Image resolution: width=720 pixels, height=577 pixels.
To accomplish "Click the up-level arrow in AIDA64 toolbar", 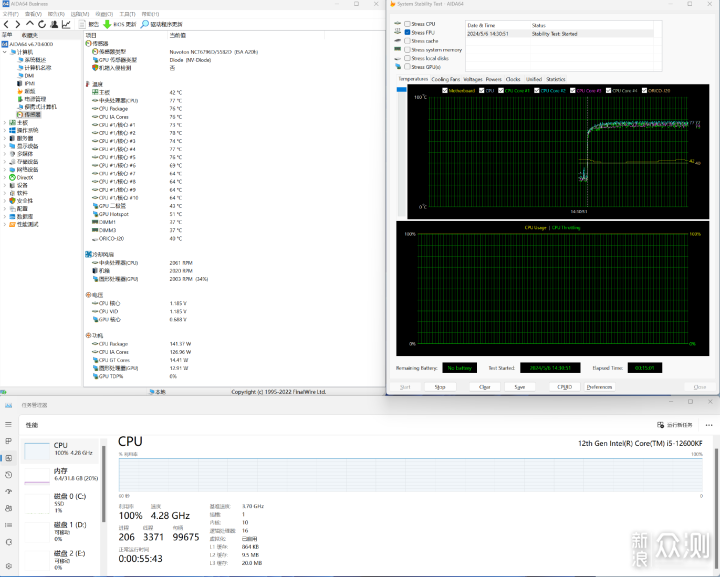I will tap(30, 23).
